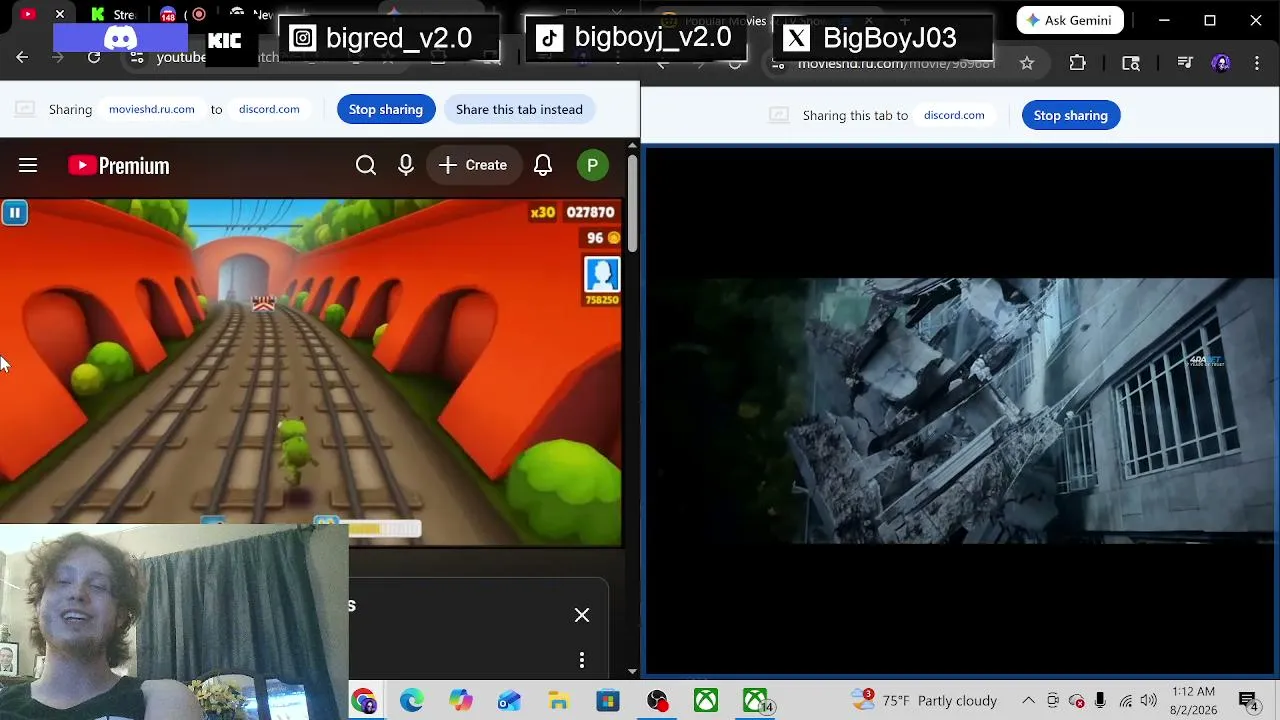Go to YouTube Premium home logo
Viewport: 1280px width, 720px height.
(119, 166)
